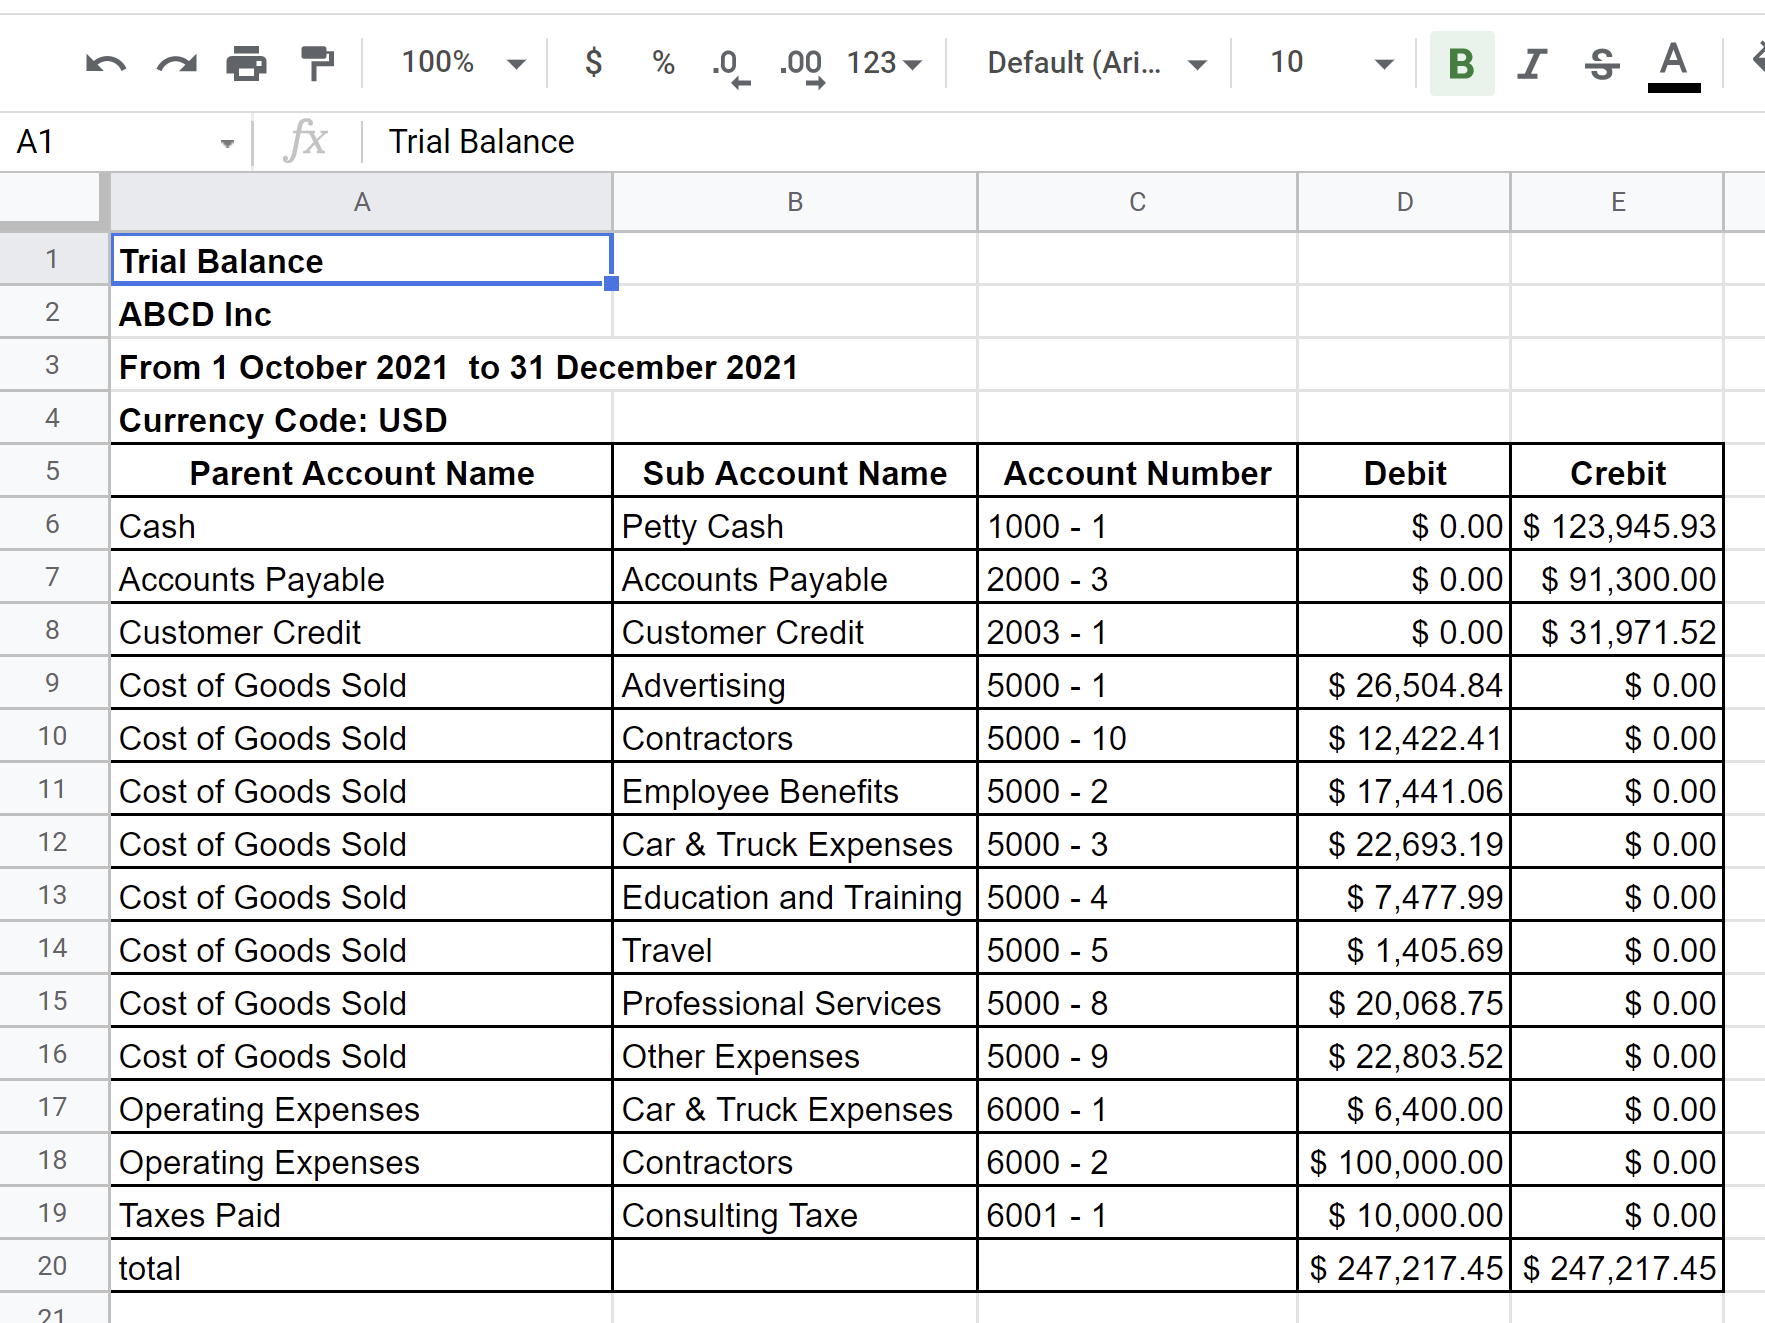Image resolution: width=1765 pixels, height=1323 pixels.
Task: Click the Education and Training cell
Action: (795, 897)
